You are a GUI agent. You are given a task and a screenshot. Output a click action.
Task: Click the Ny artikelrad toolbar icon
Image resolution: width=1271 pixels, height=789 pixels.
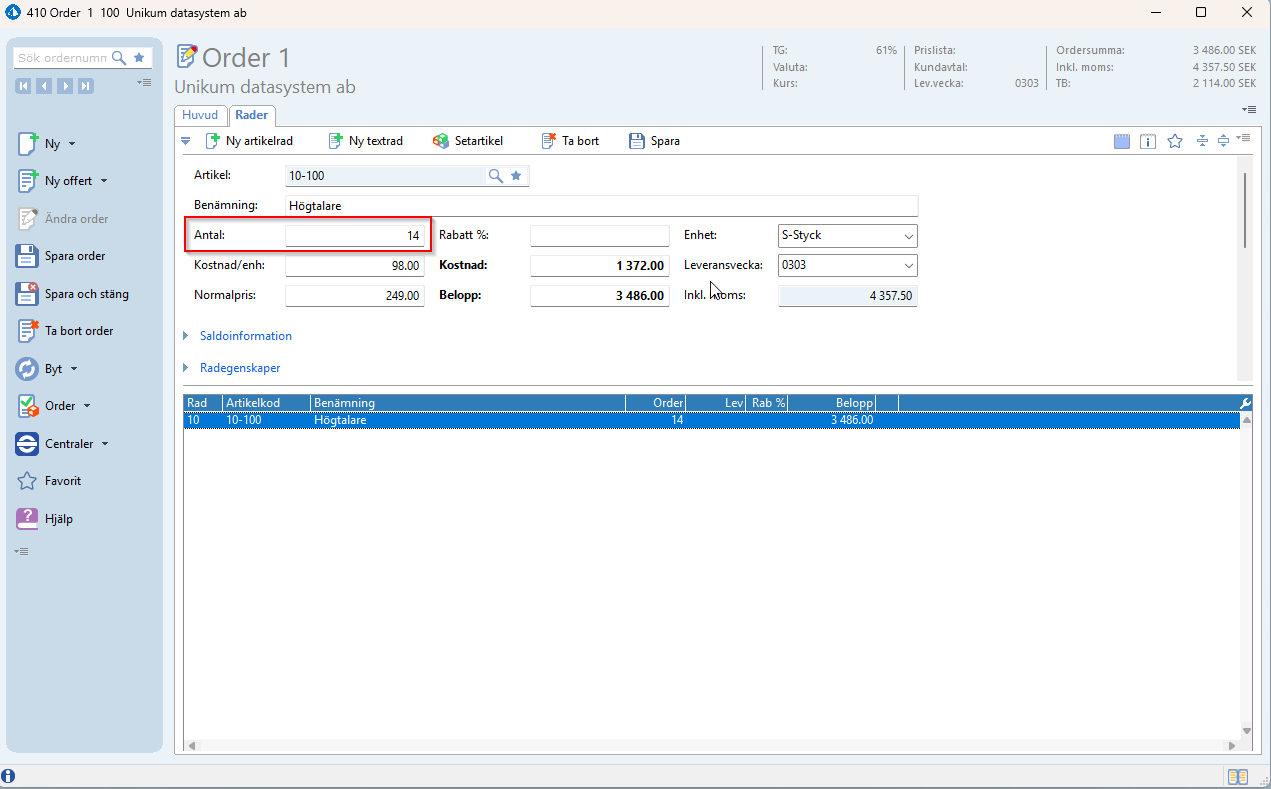pos(213,141)
